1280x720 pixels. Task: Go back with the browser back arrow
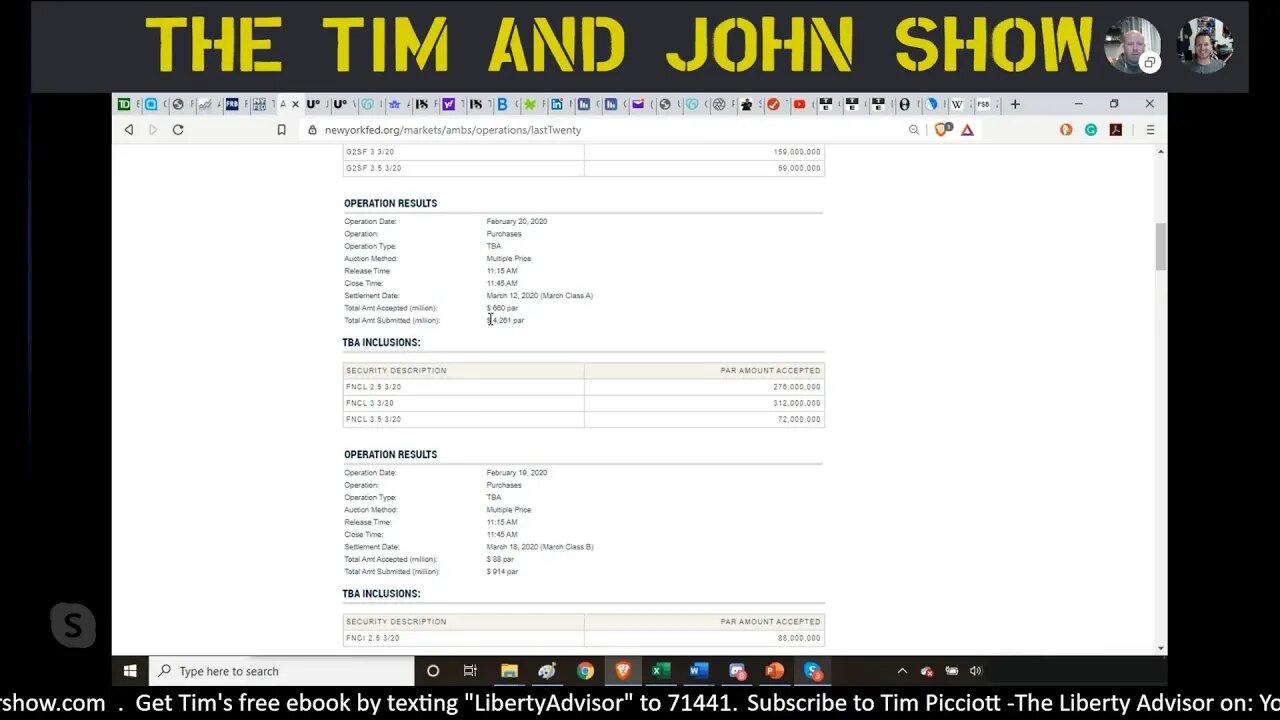coord(129,130)
